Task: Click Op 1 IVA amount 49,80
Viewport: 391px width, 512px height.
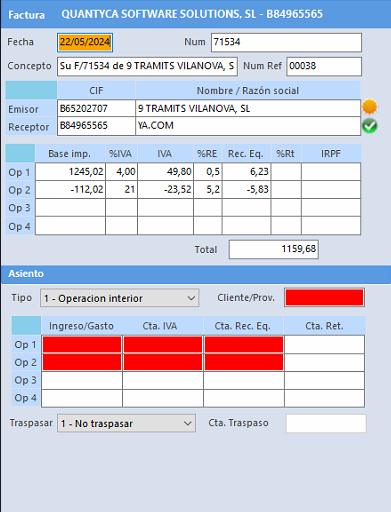Action: click(165, 172)
